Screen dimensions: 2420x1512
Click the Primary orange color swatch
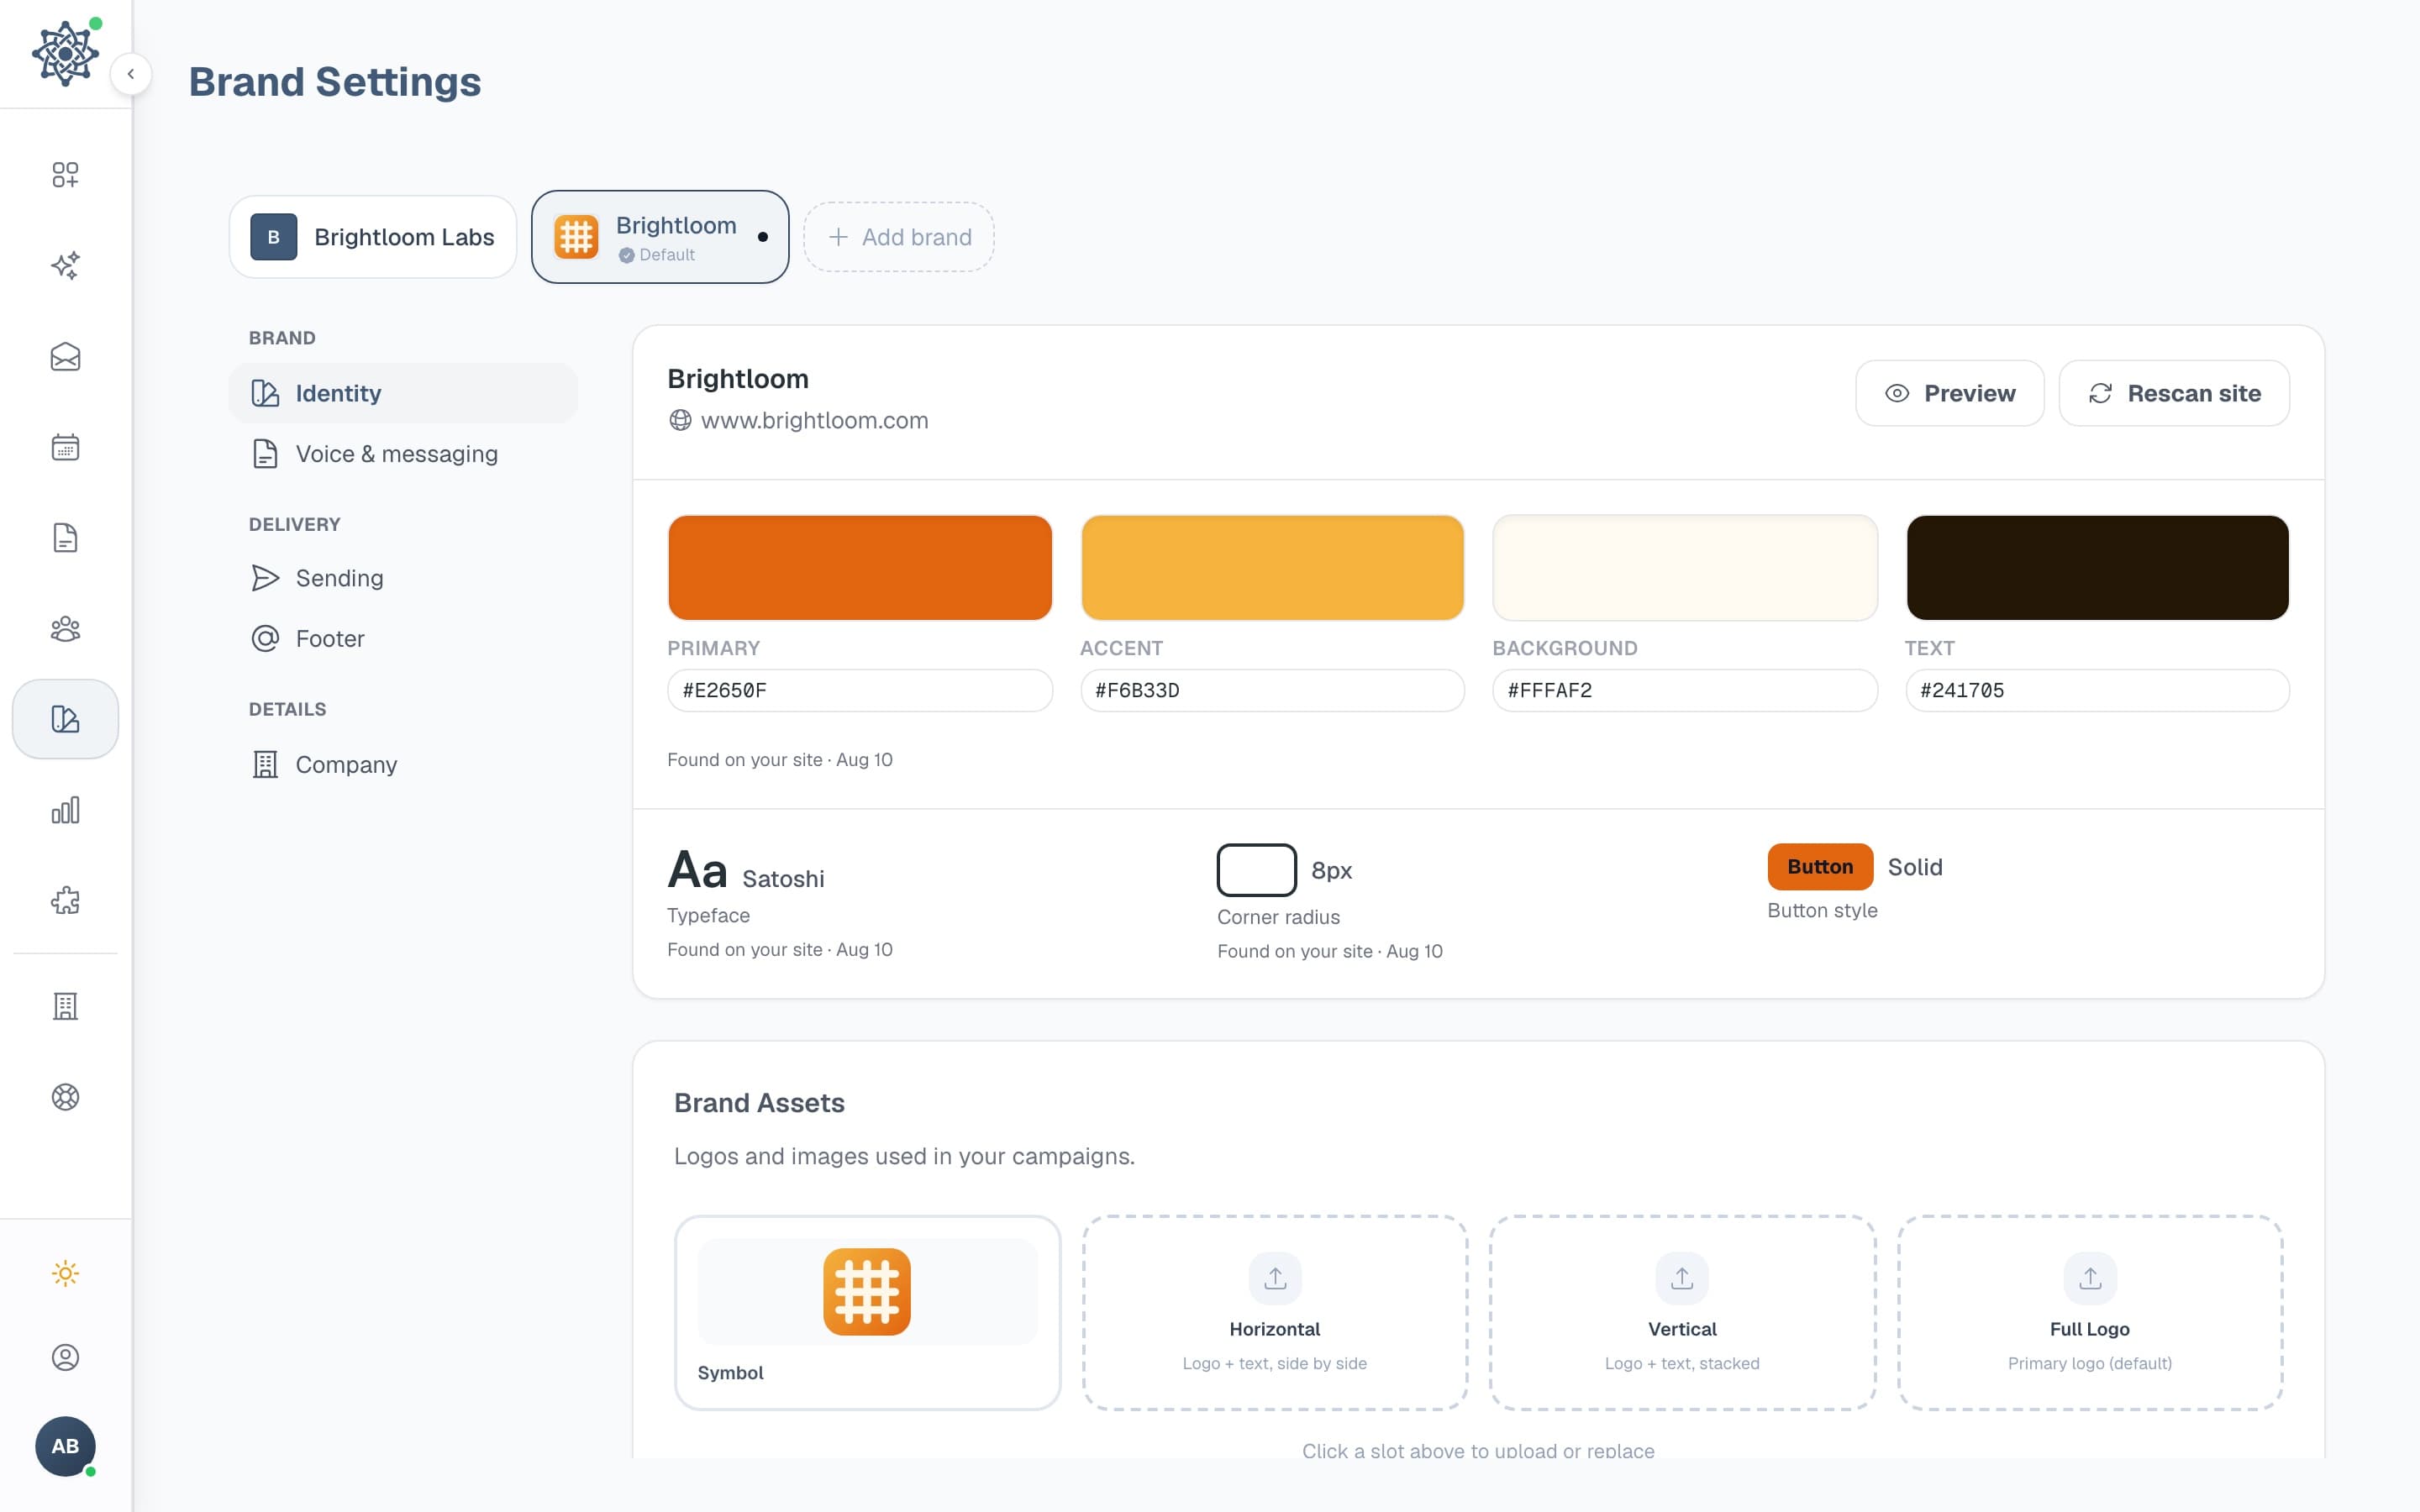click(x=860, y=568)
